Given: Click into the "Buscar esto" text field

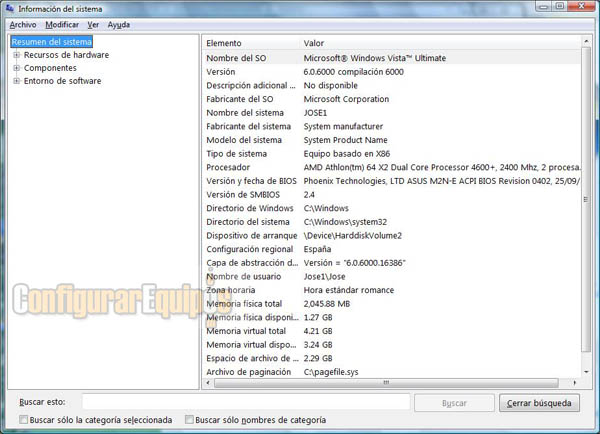Looking at the screenshot, I should [245, 402].
